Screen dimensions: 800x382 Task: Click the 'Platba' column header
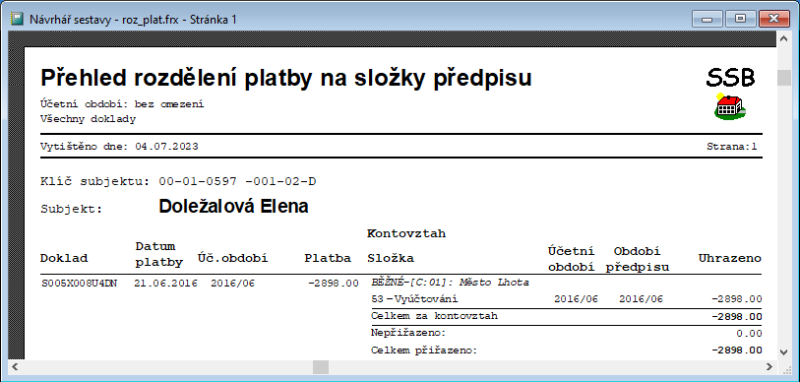328,258
